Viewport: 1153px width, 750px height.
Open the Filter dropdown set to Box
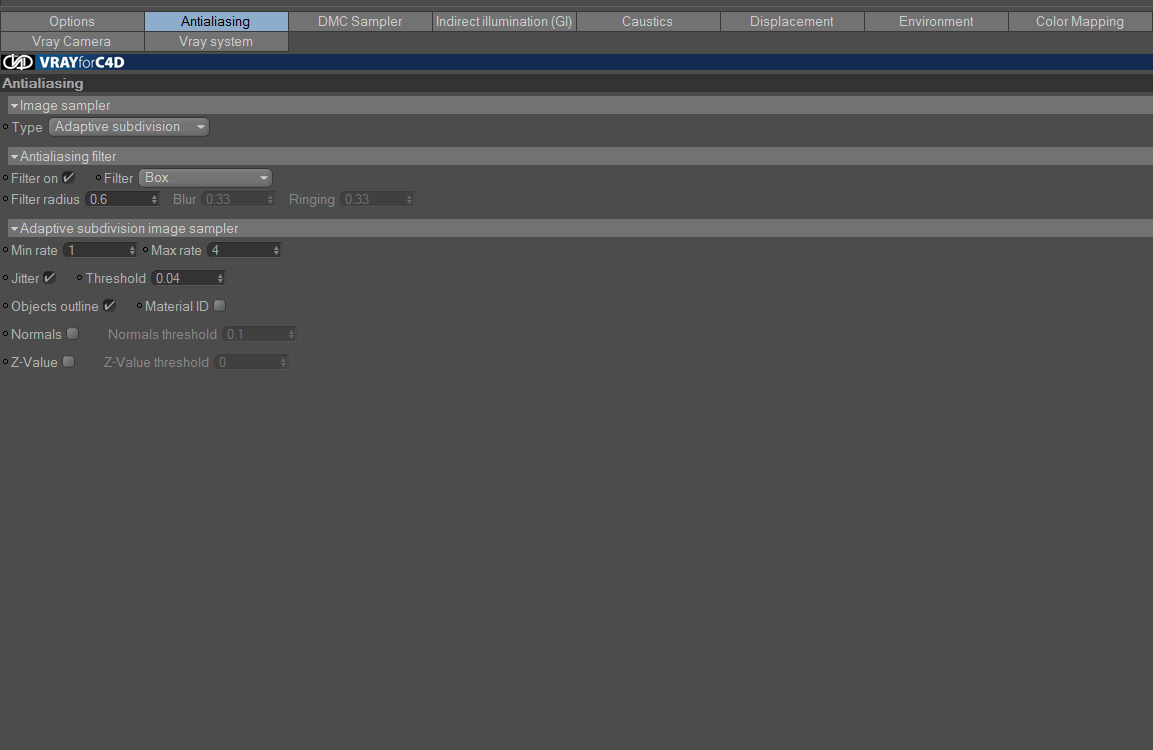[x=205, y=177]
